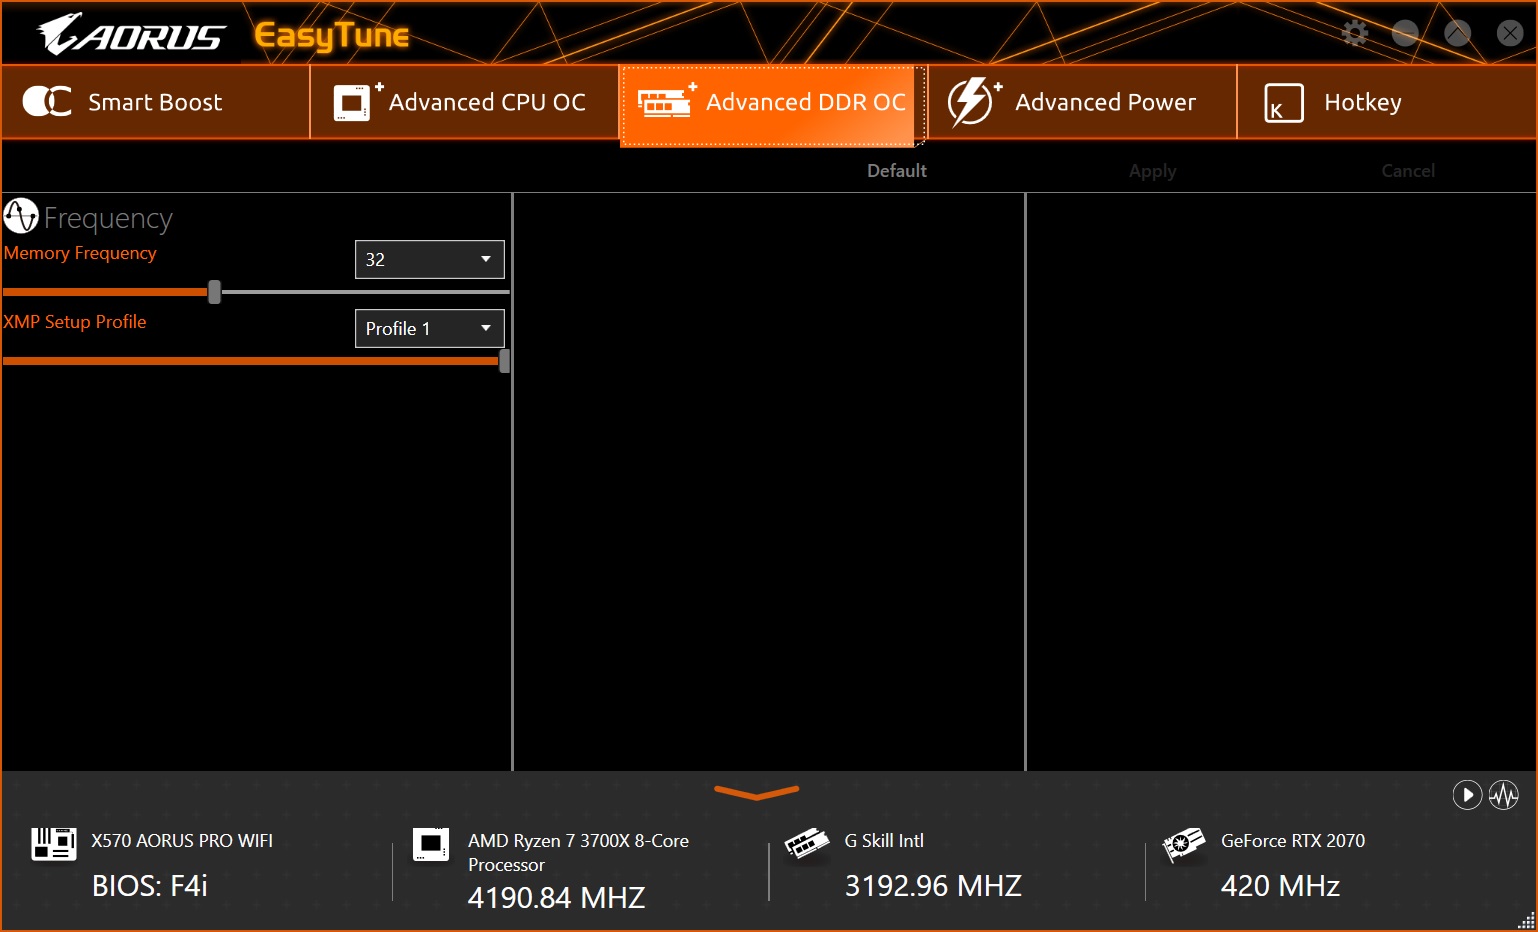
Task: Open the XMP Setup Profile dropdown
Action: click(430, 328)
